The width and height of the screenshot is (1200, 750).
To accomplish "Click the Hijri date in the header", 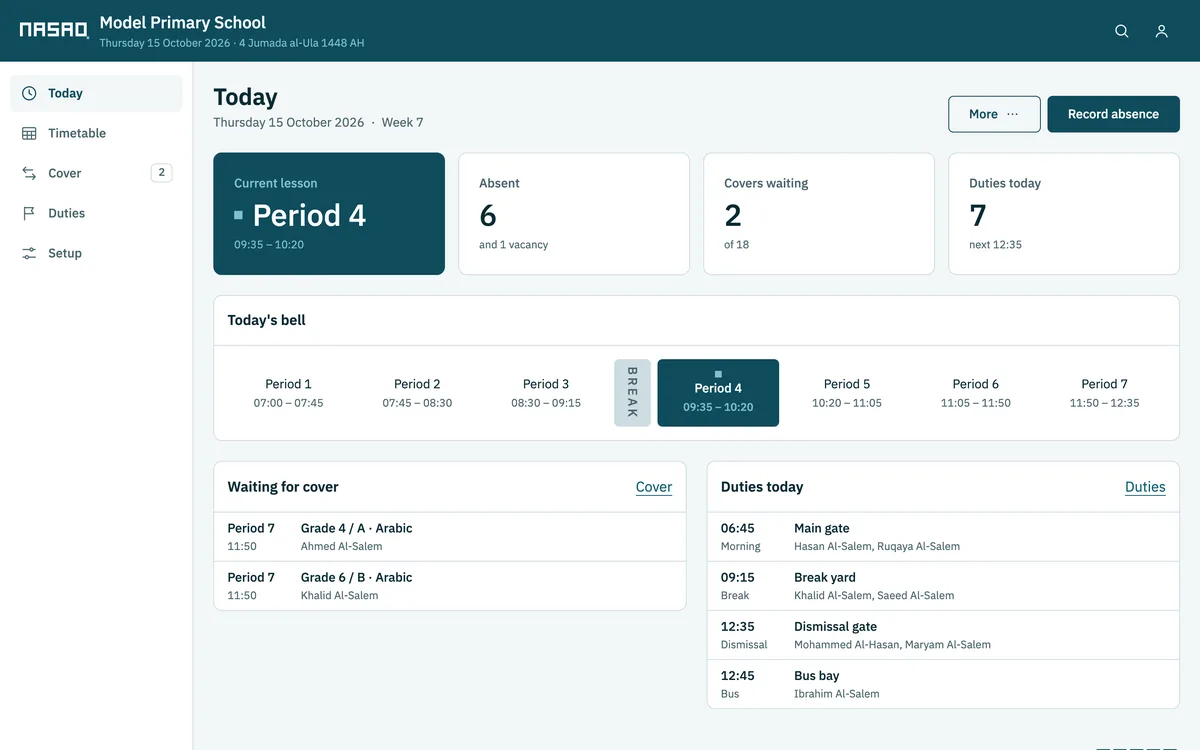I will (301, 43).
